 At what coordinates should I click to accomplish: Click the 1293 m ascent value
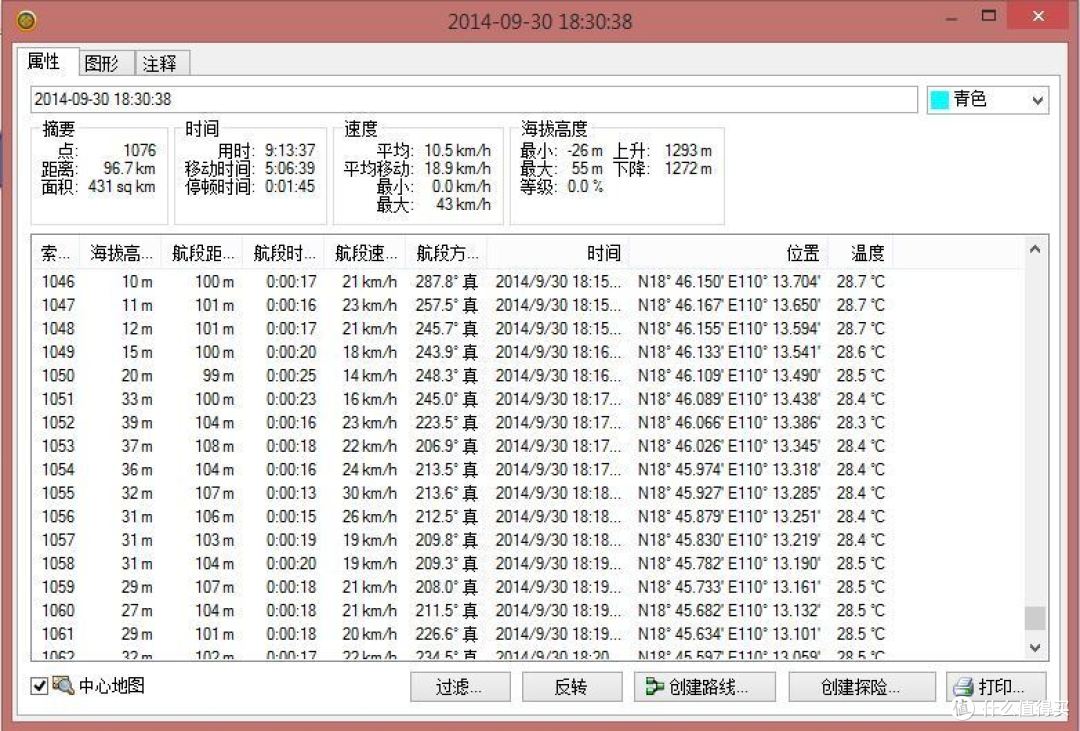click(688, 150)
